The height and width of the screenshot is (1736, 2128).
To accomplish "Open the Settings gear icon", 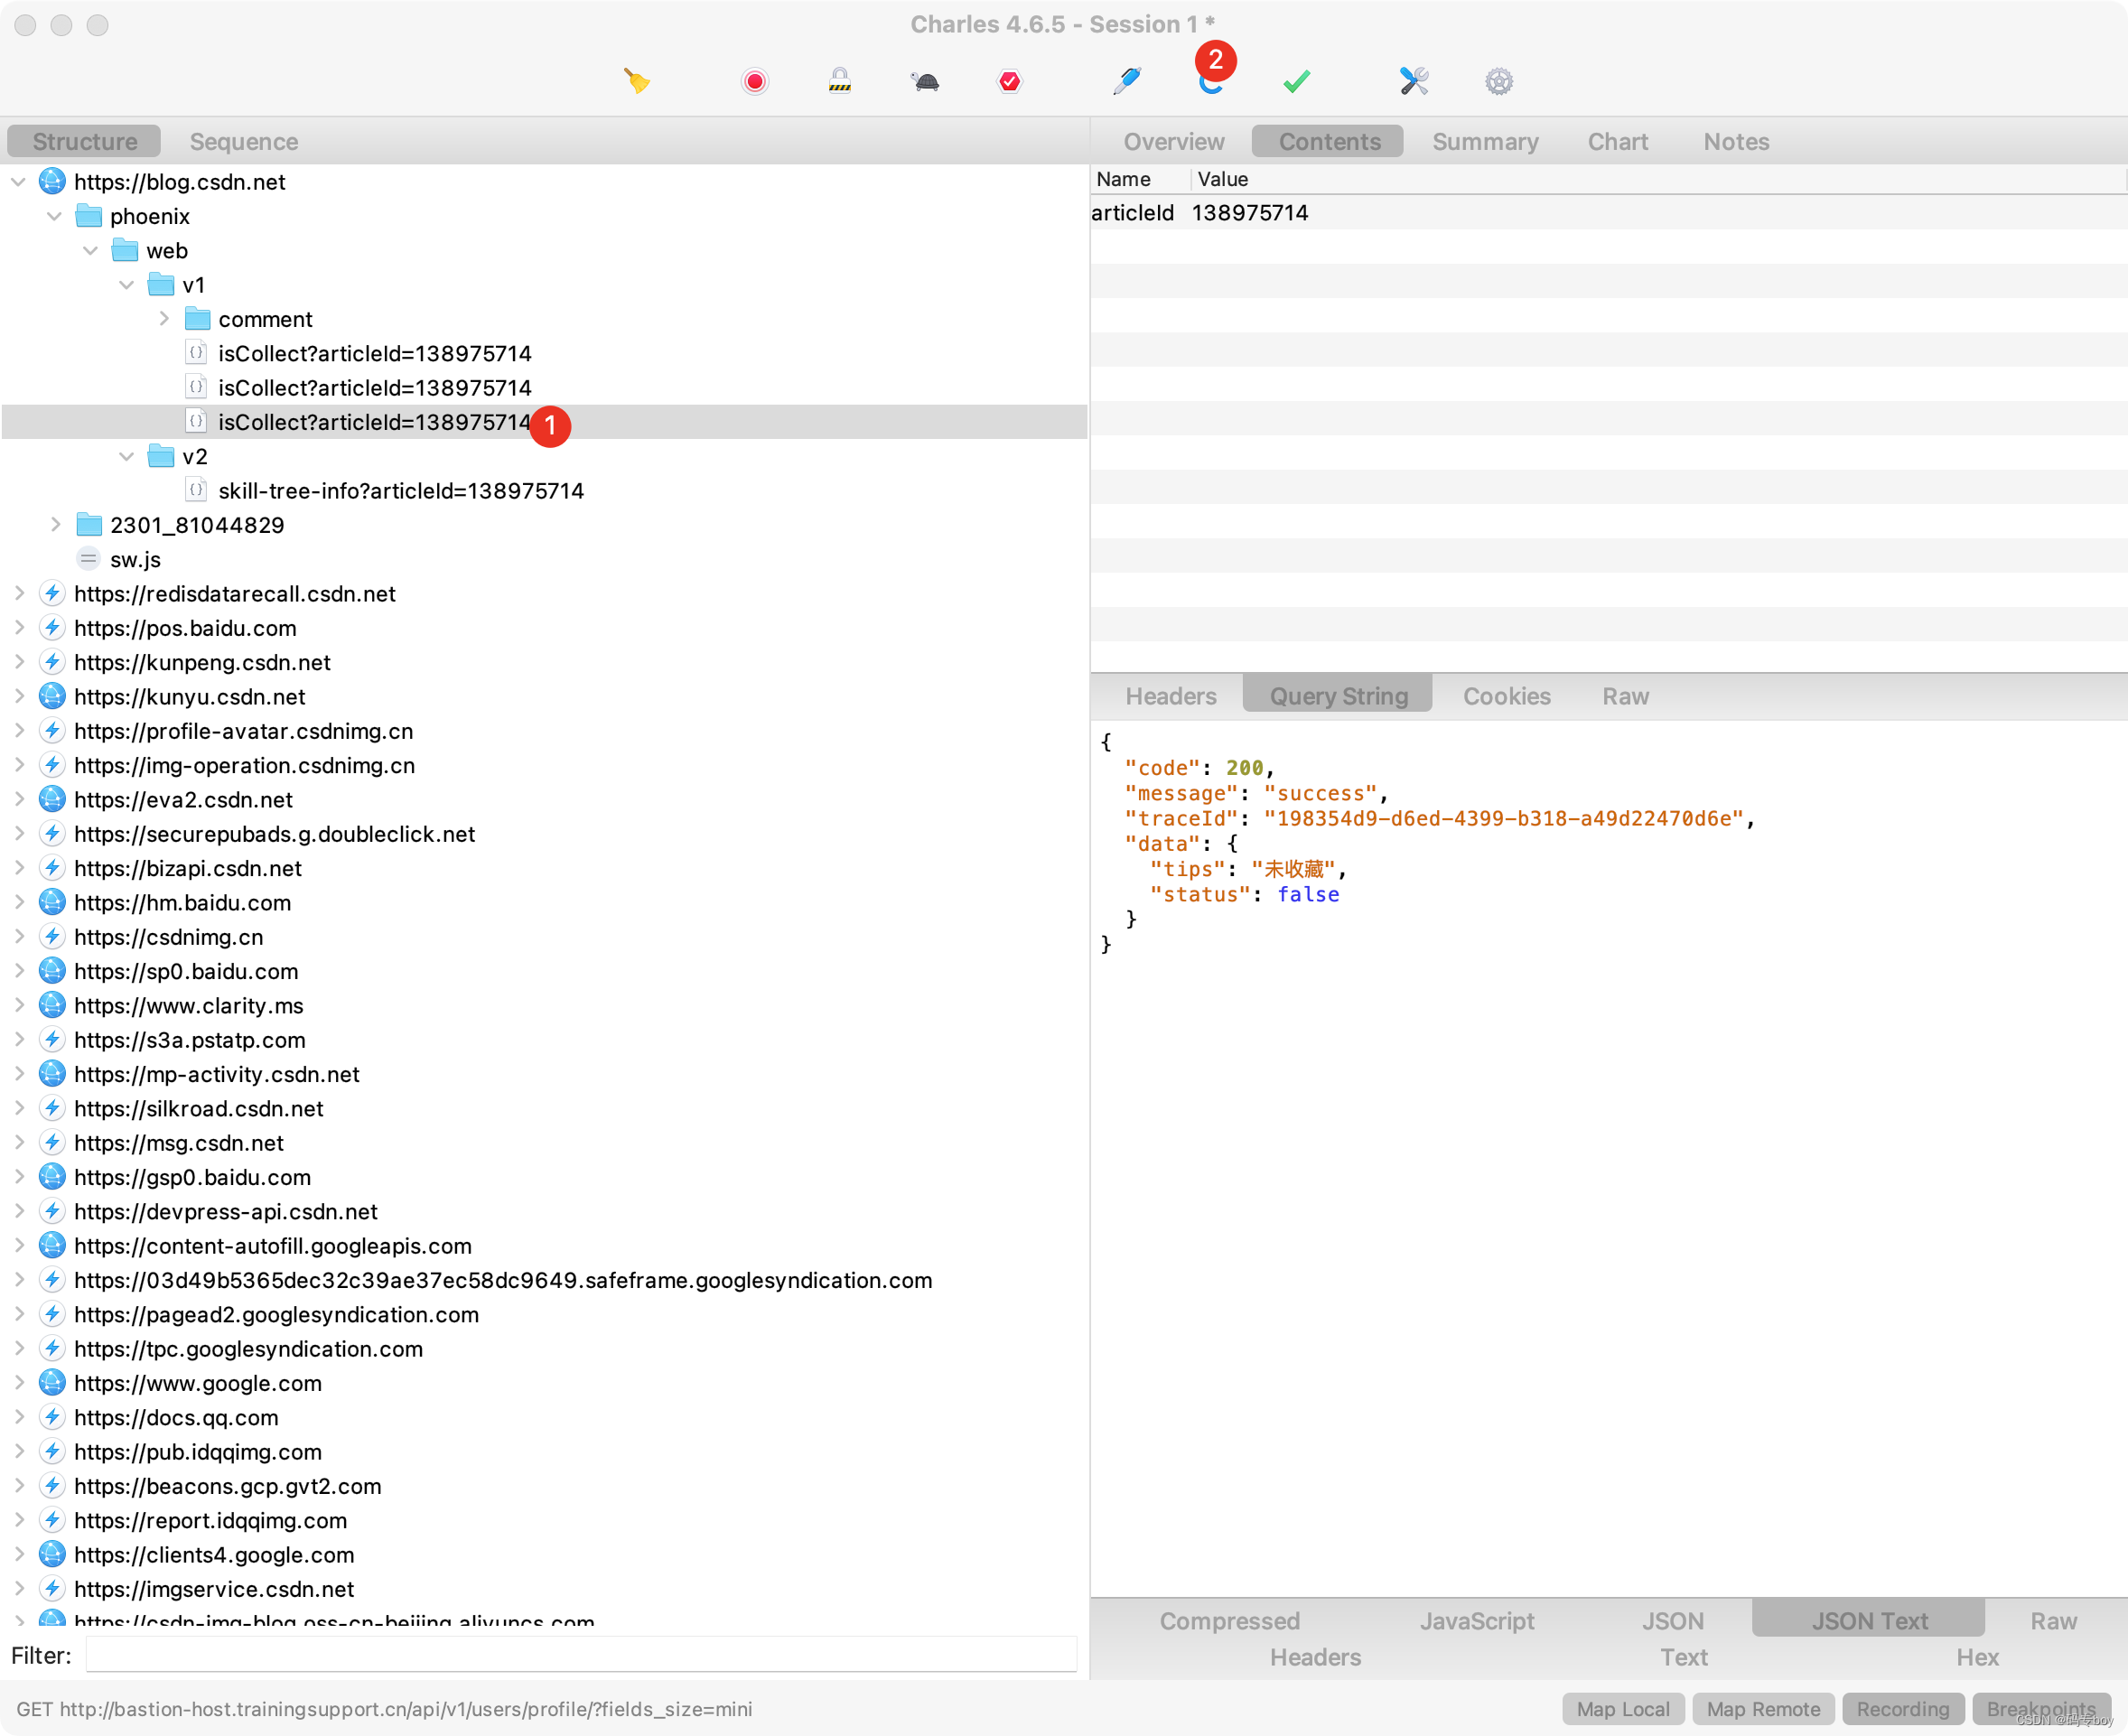I will 1499,81.
